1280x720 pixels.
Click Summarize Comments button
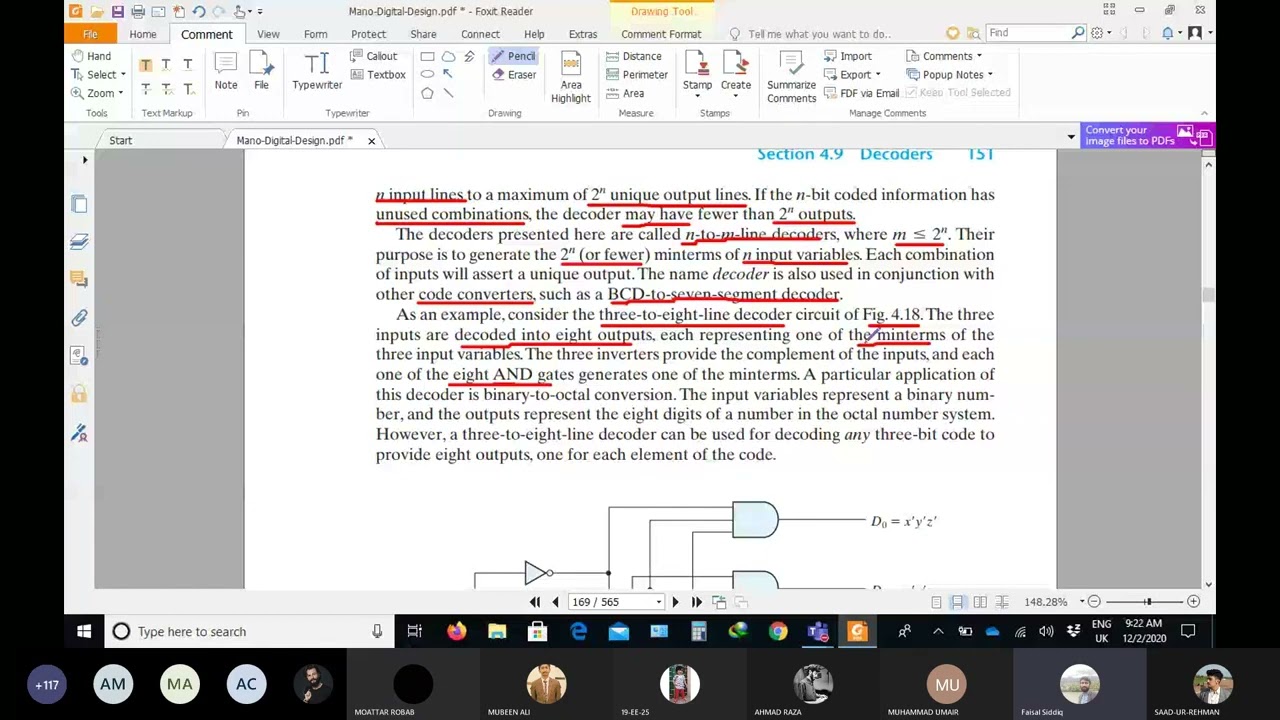tap(791, 77)
